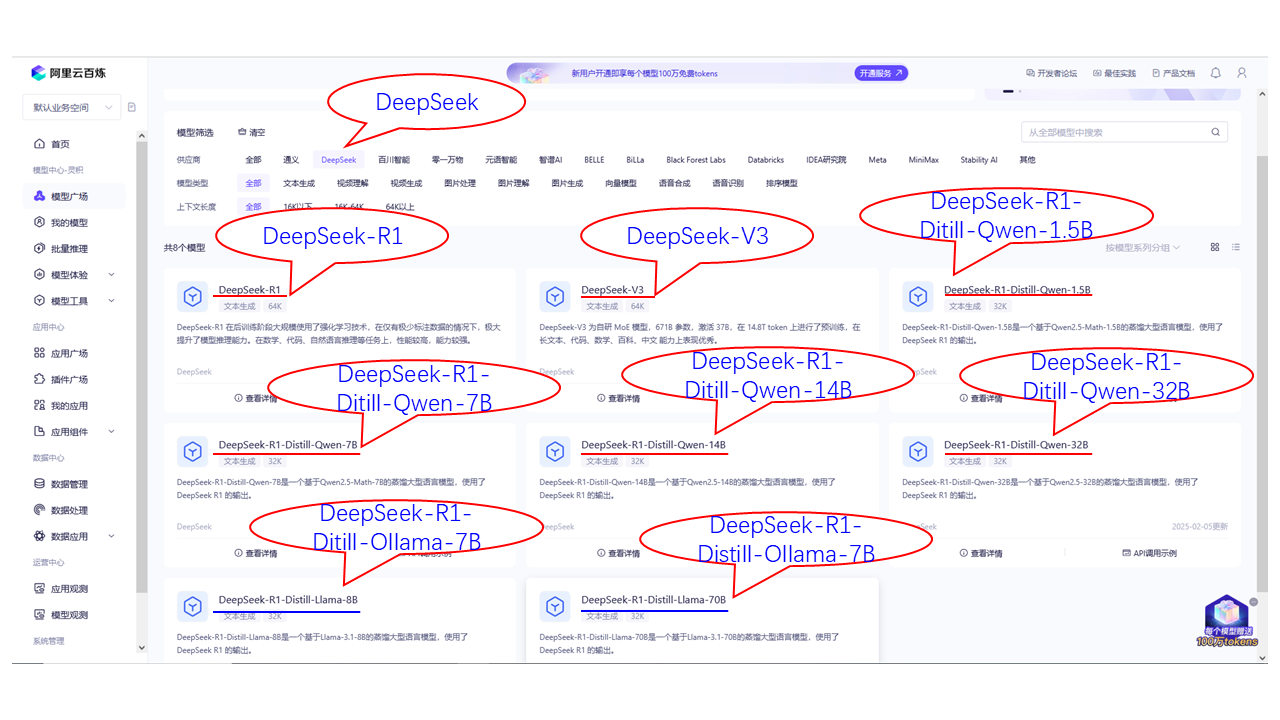Click the search magnifier icon
Image resolution: width=1280 pixels, height=720 pixels.
pyautogui.click(x=1216, y=132)
